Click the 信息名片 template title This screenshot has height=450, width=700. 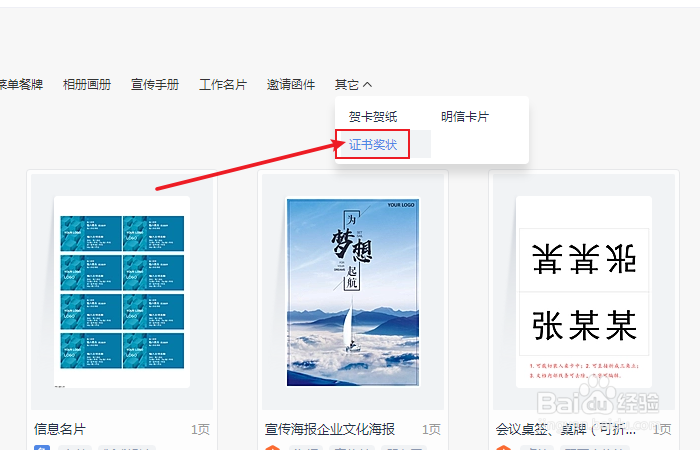click(60, 429)
